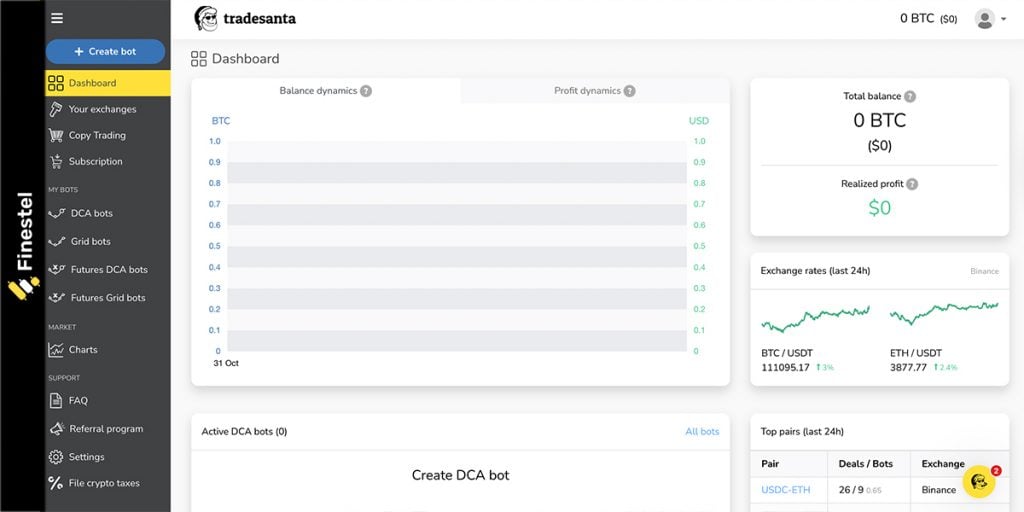Click the Futures Grid bots icon
1024x512 pixels.
click(x=57, y=297)
